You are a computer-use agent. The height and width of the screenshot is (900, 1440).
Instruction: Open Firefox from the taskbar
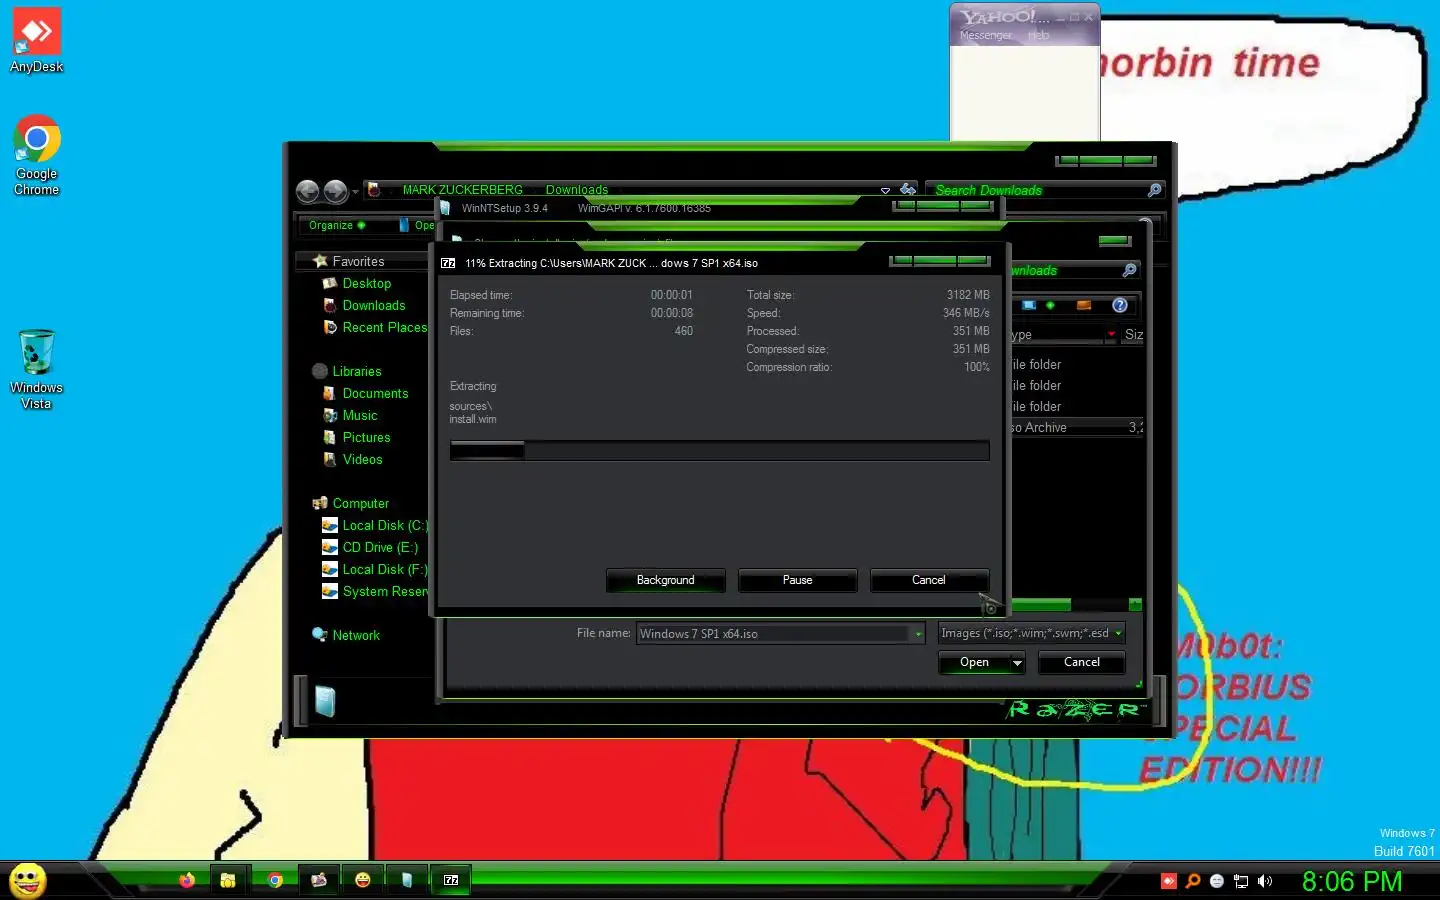tap(187, 880)
